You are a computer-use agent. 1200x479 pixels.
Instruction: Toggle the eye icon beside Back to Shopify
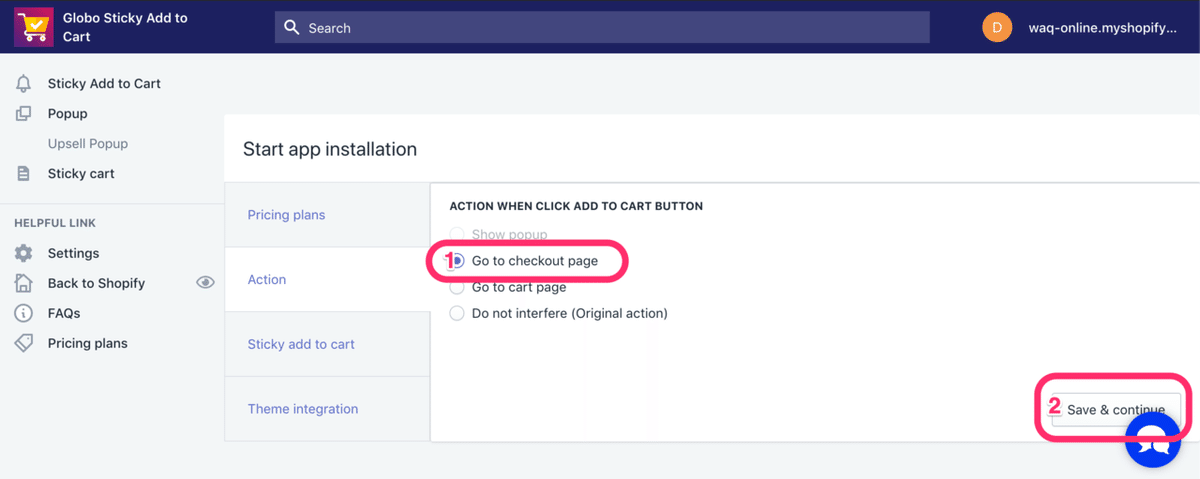pyautogui.click(x=205, y=283)
